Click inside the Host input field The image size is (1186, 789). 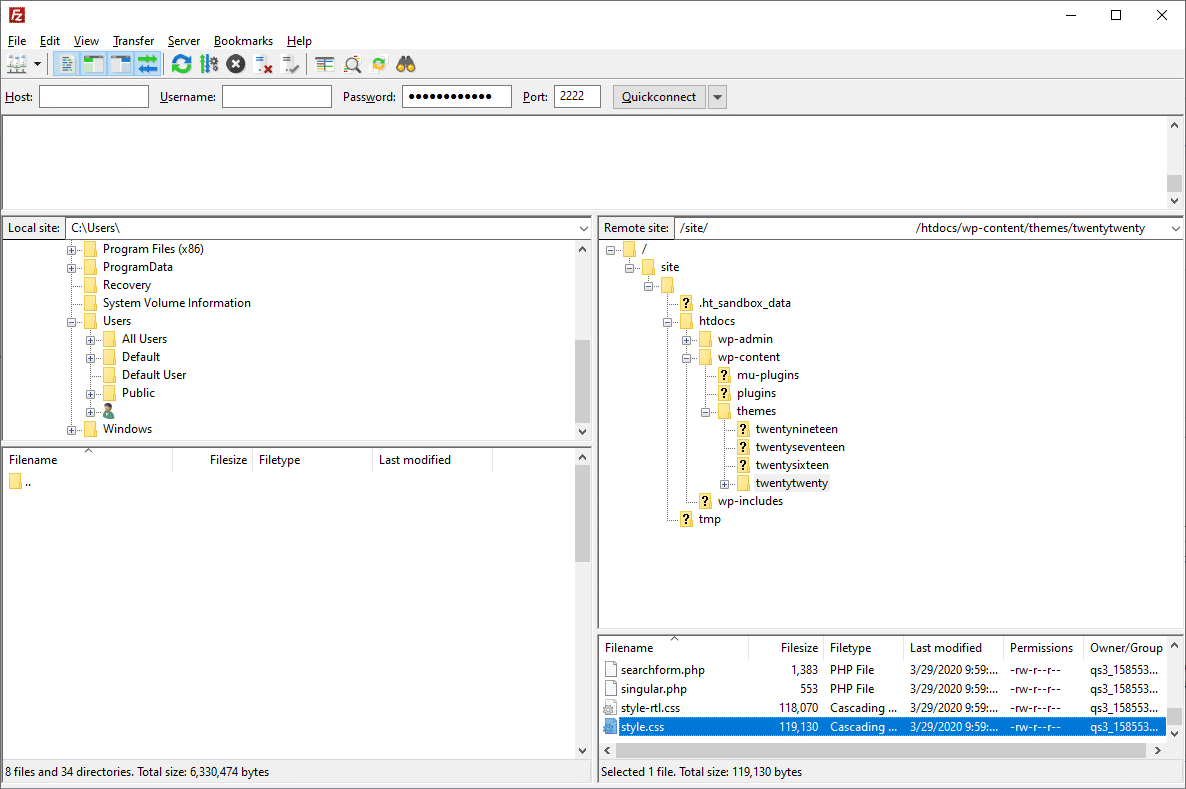tap(93, 96)
